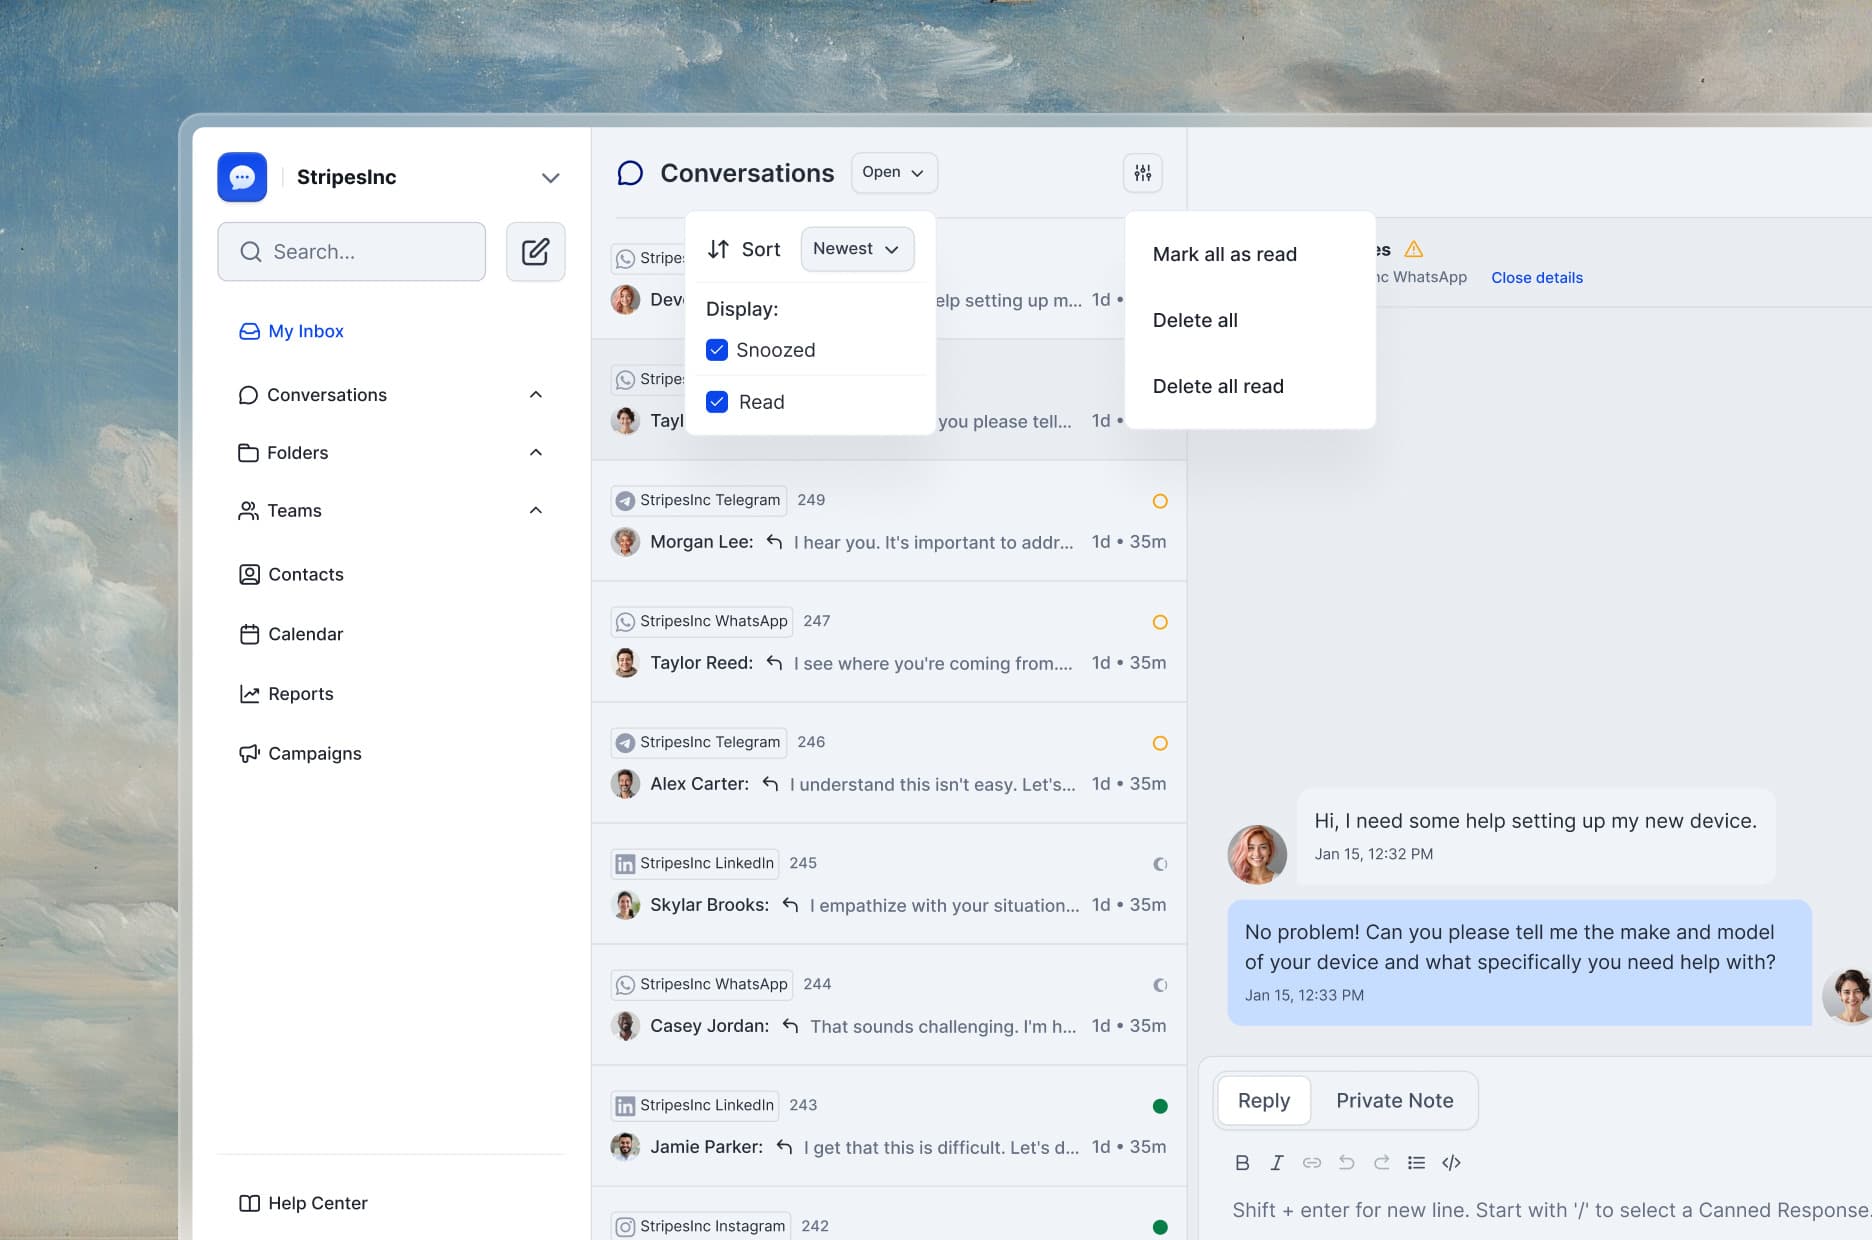1872x1240 pixels.
Task: Click the Close details link
Action: [1537, 278]
